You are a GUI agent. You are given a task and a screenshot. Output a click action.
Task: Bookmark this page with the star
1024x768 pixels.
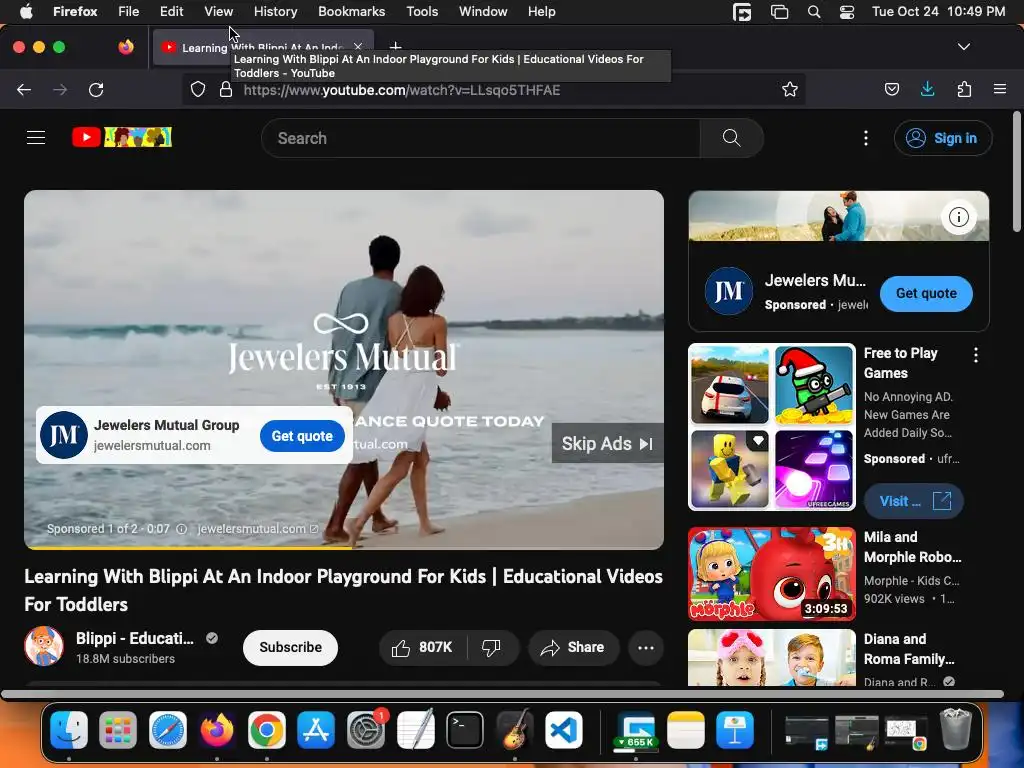790,89
